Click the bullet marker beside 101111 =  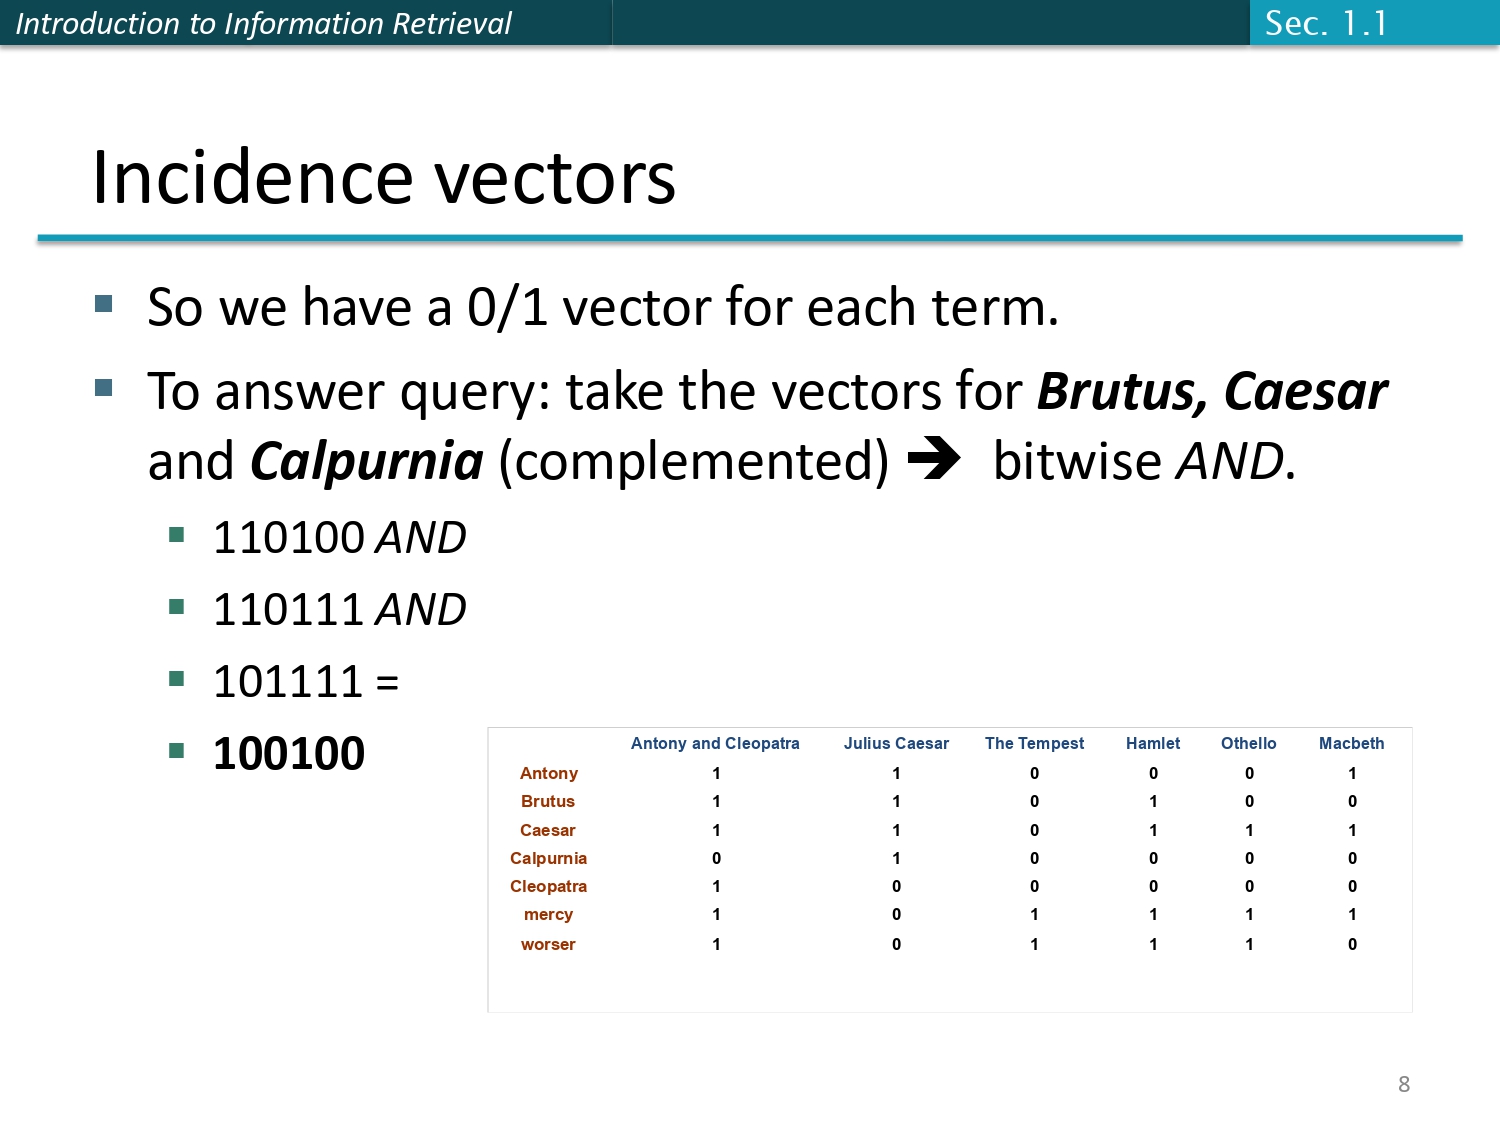pos(178,679)
